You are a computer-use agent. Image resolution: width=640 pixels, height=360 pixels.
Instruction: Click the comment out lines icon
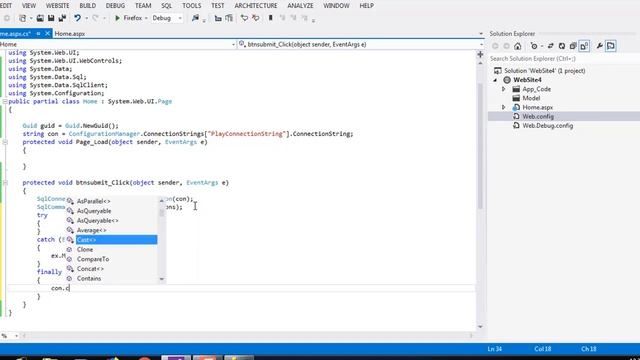tap(244, 18)
